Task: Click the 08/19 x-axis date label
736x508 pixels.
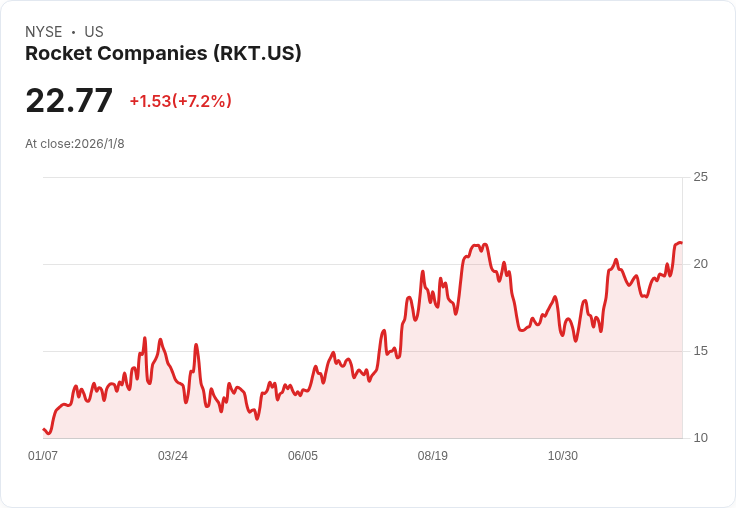Action: coord(433,455)
